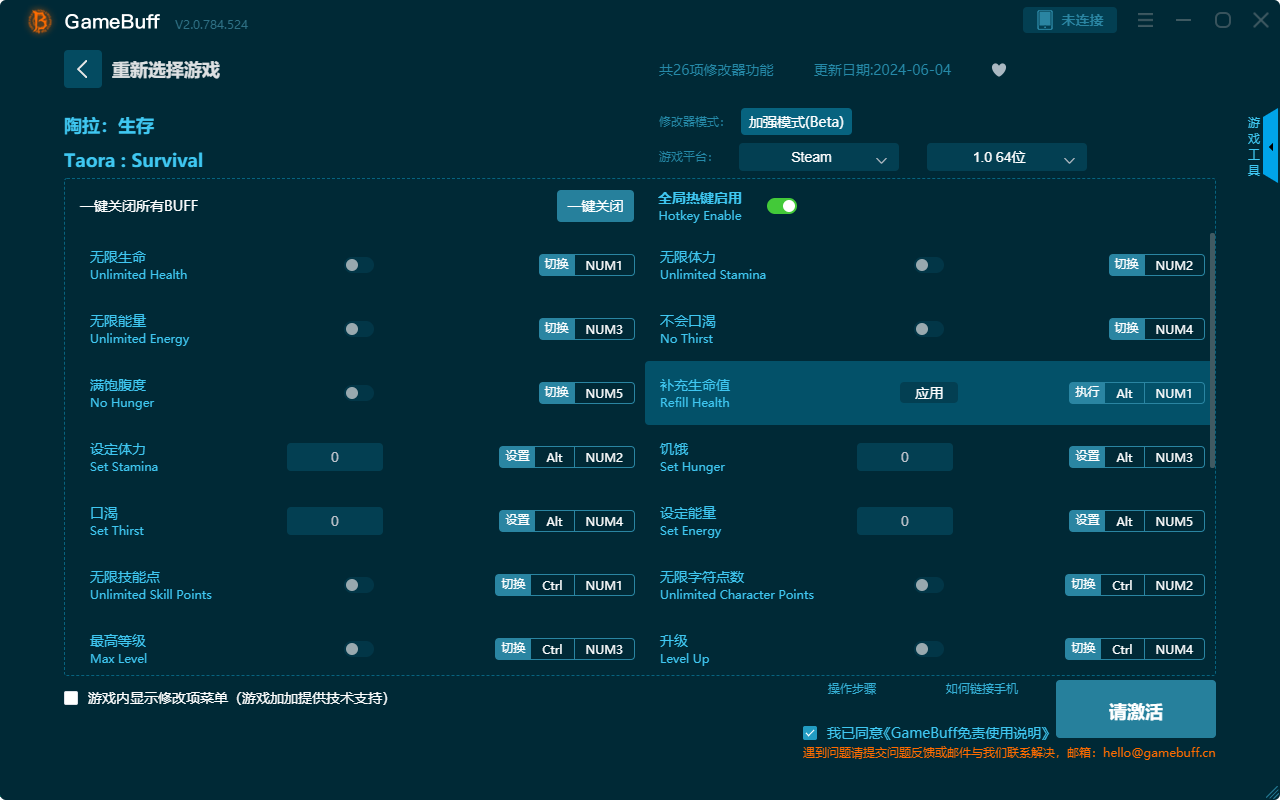
Task: Open the 1.0 64位 version dropdown
Action: 1006,157
